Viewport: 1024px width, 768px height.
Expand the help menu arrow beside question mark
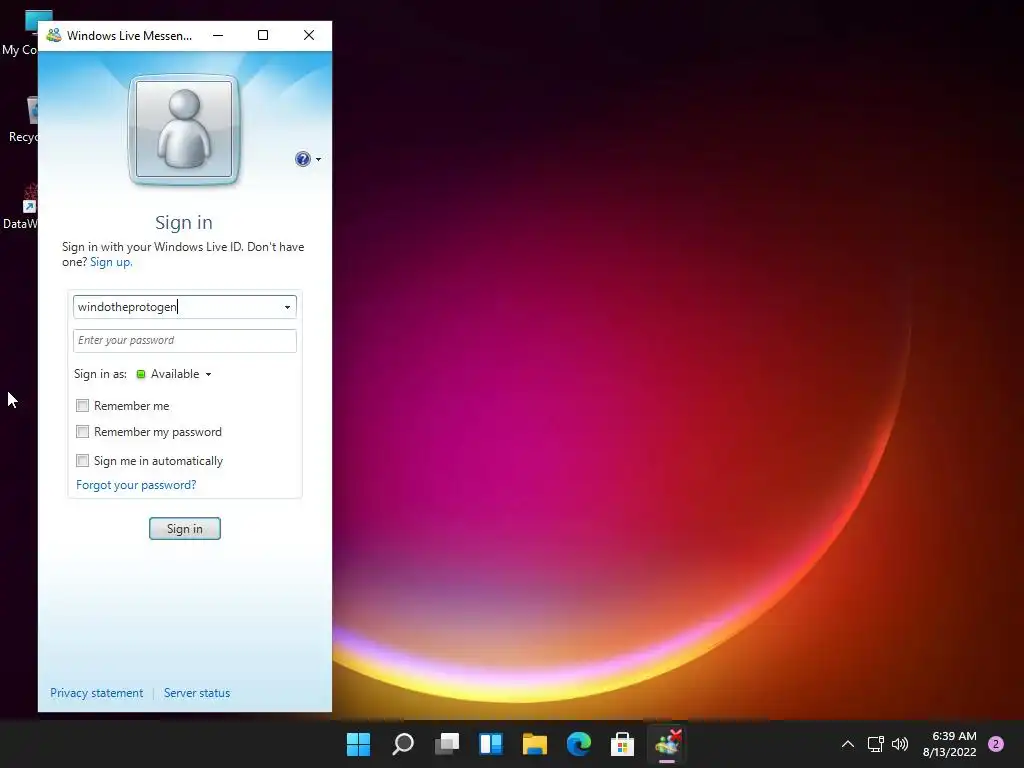tap(318, 159)
